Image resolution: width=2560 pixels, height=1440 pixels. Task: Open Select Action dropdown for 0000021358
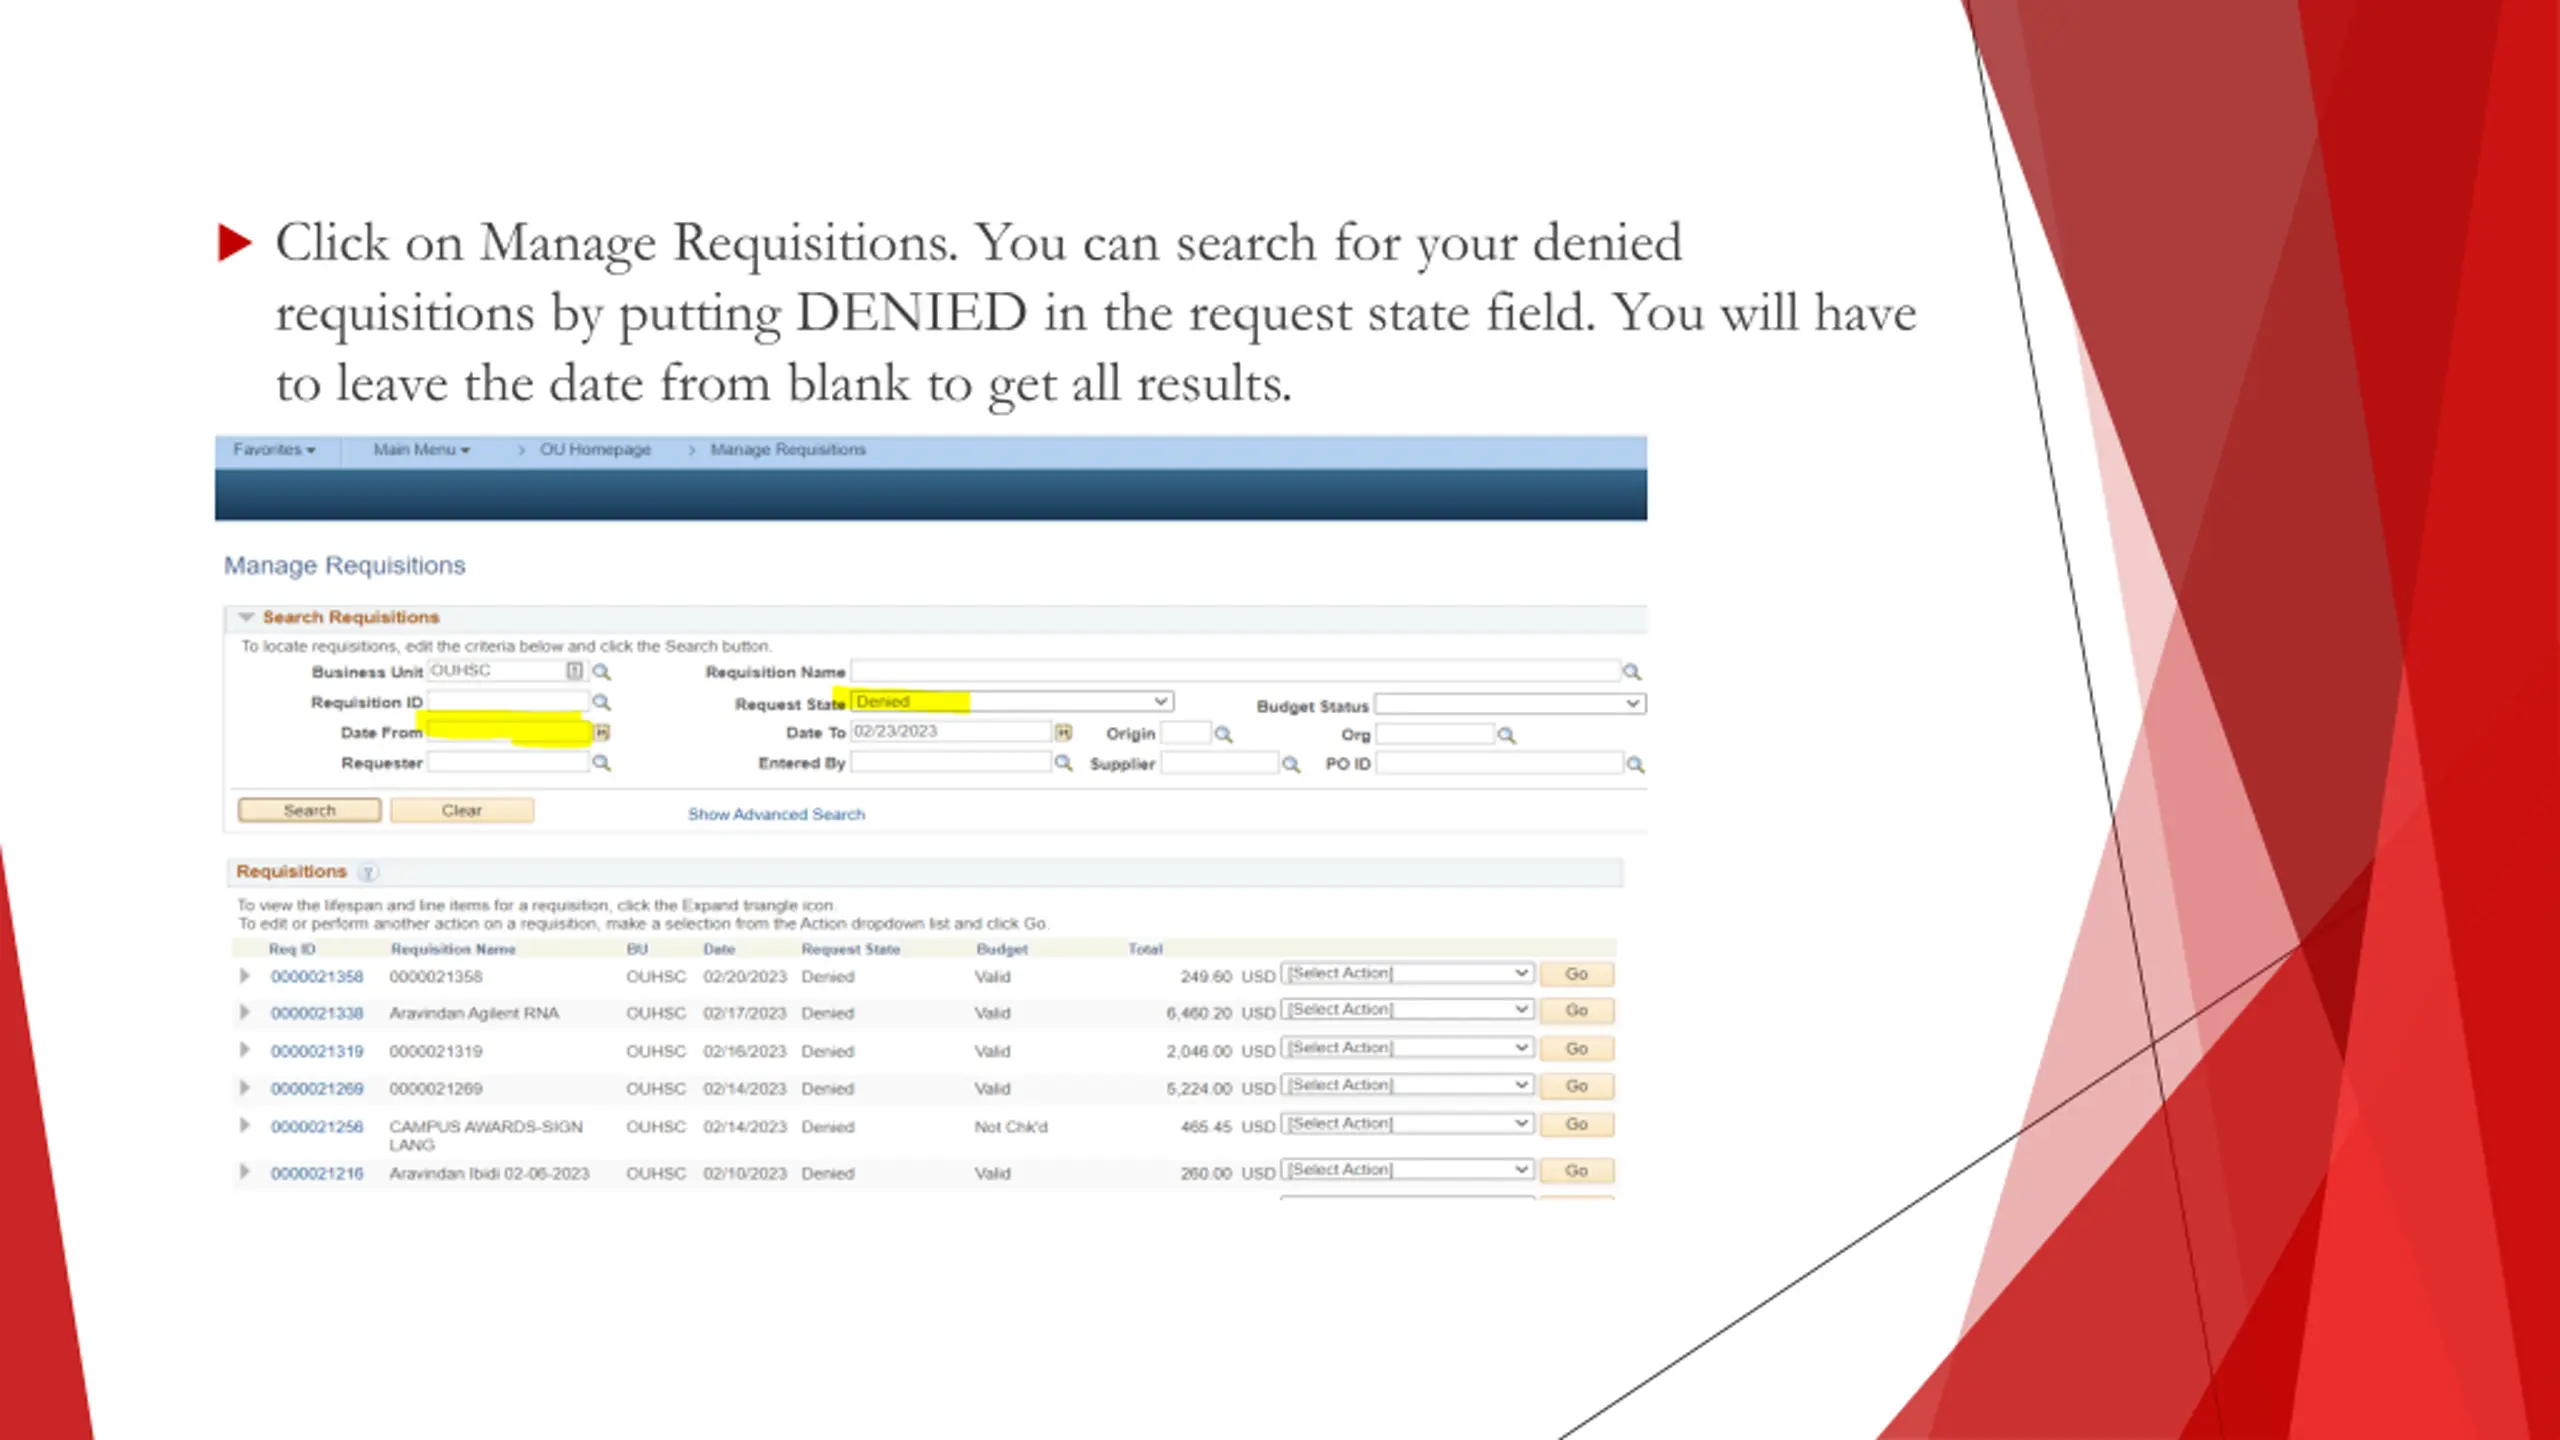(x=1407, y=973)
